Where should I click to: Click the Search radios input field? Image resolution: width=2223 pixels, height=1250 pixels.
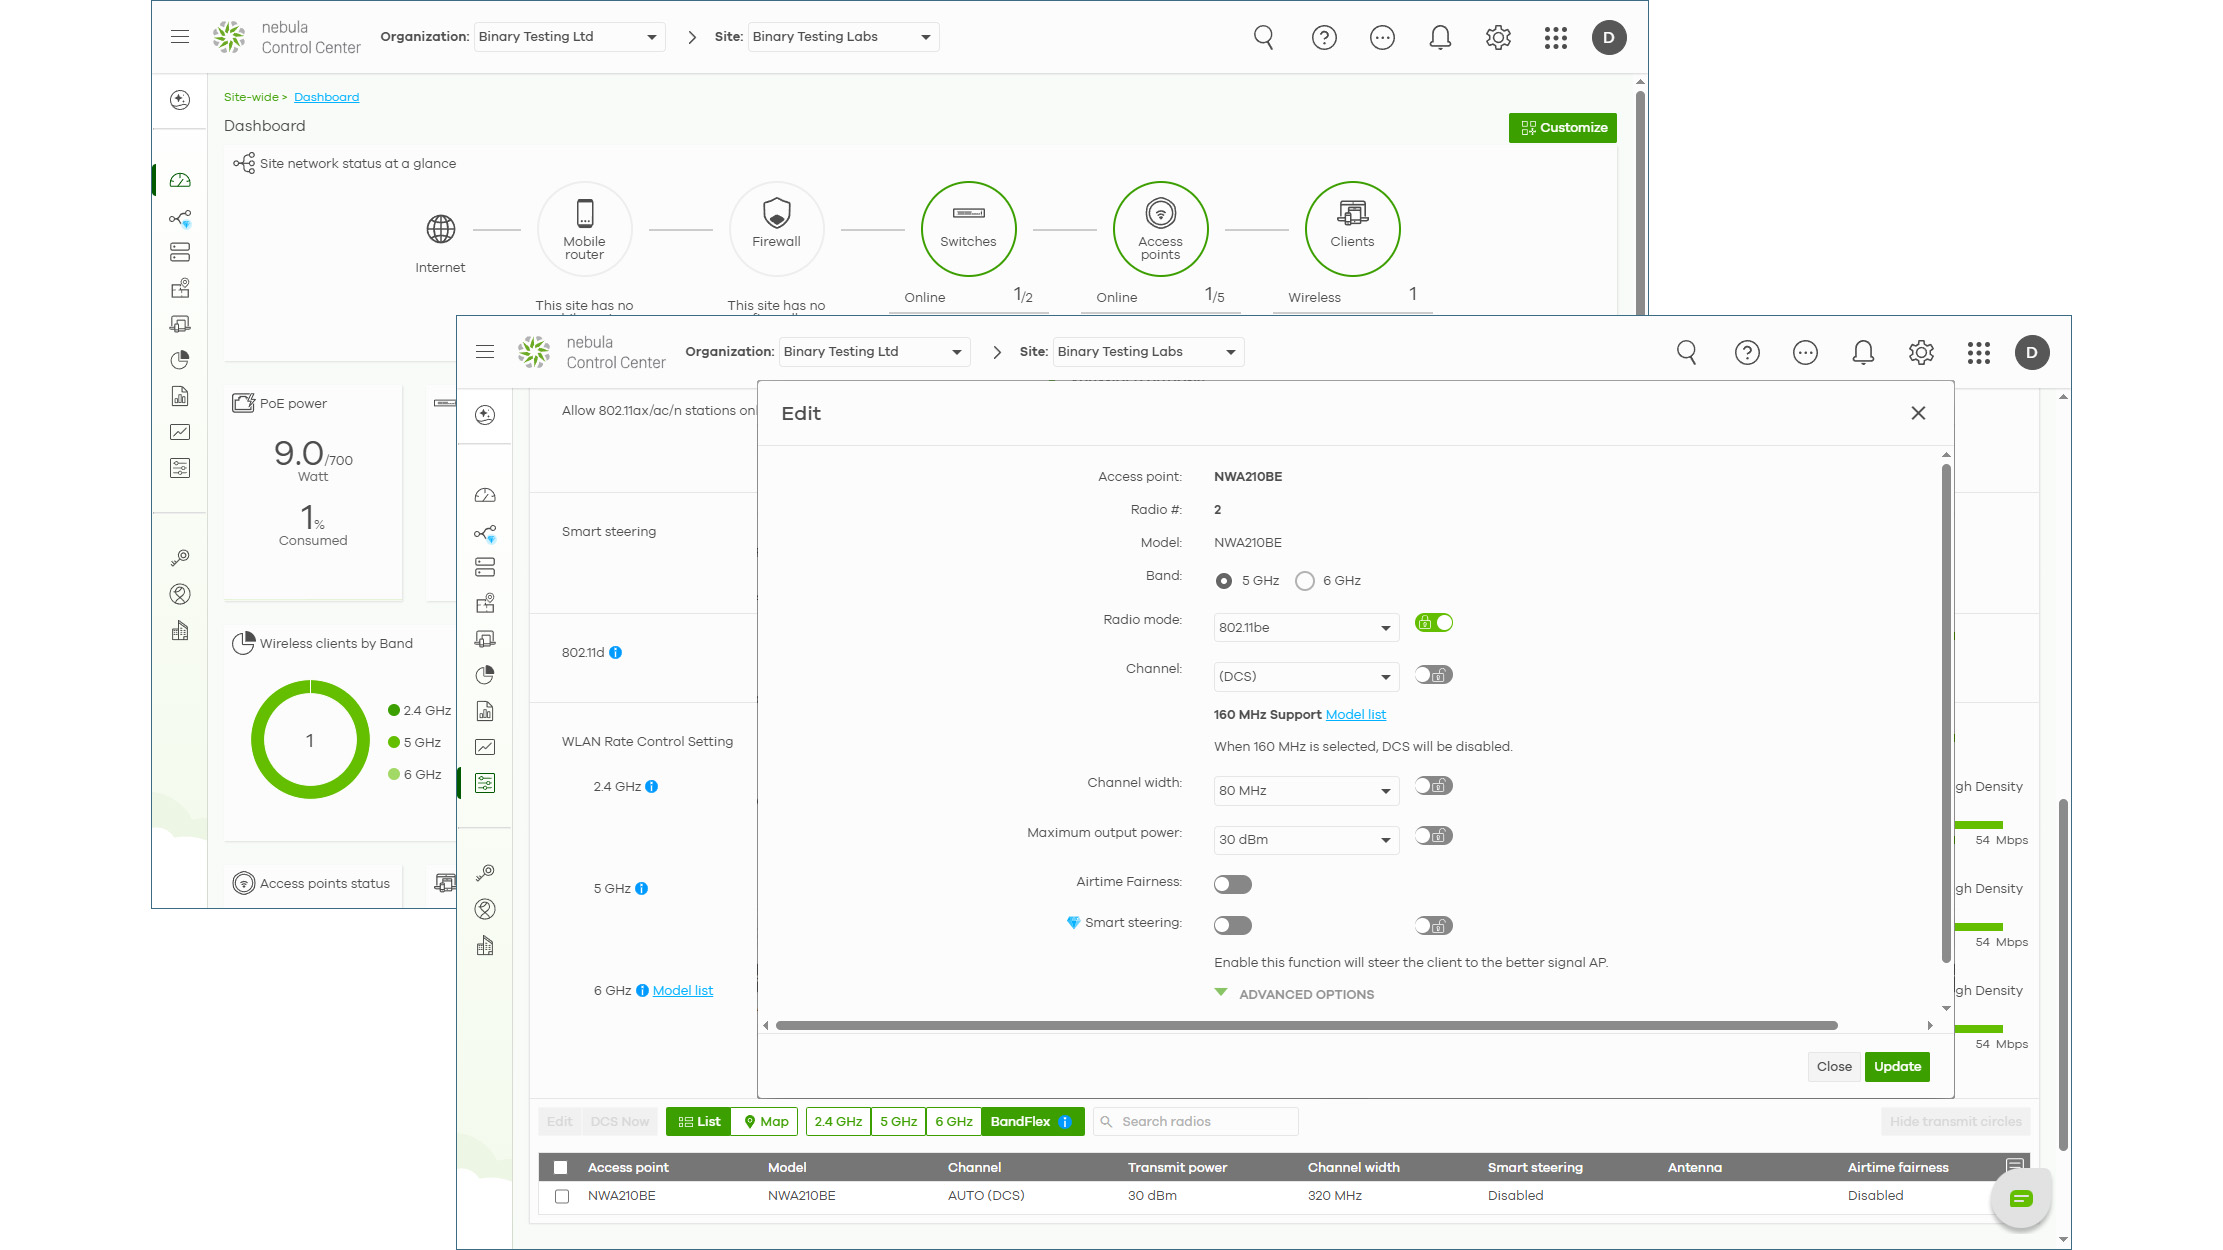coord(1195,1121)
